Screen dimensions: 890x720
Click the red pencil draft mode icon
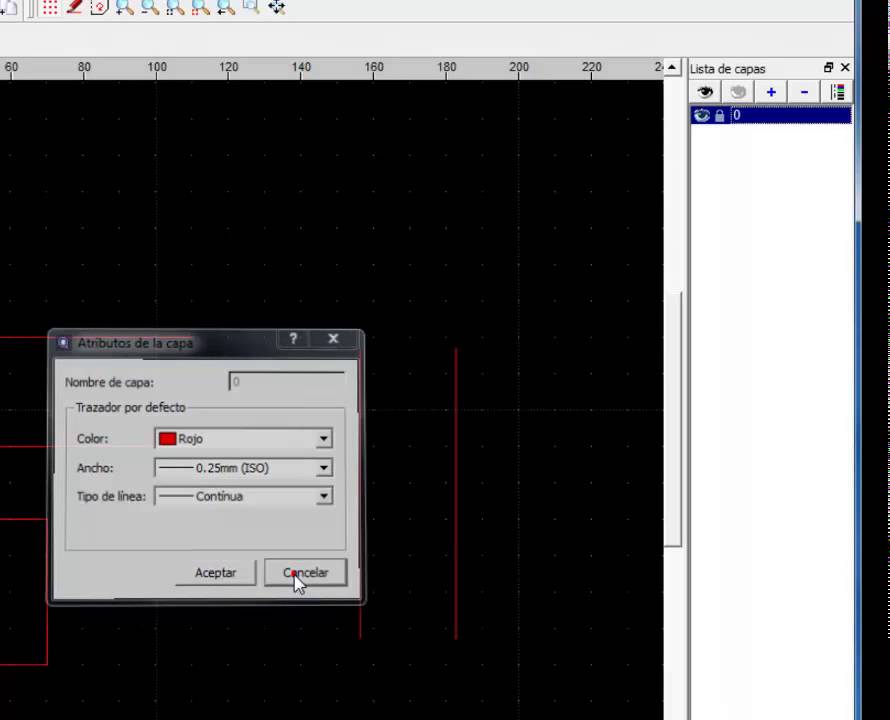[74, 7]
